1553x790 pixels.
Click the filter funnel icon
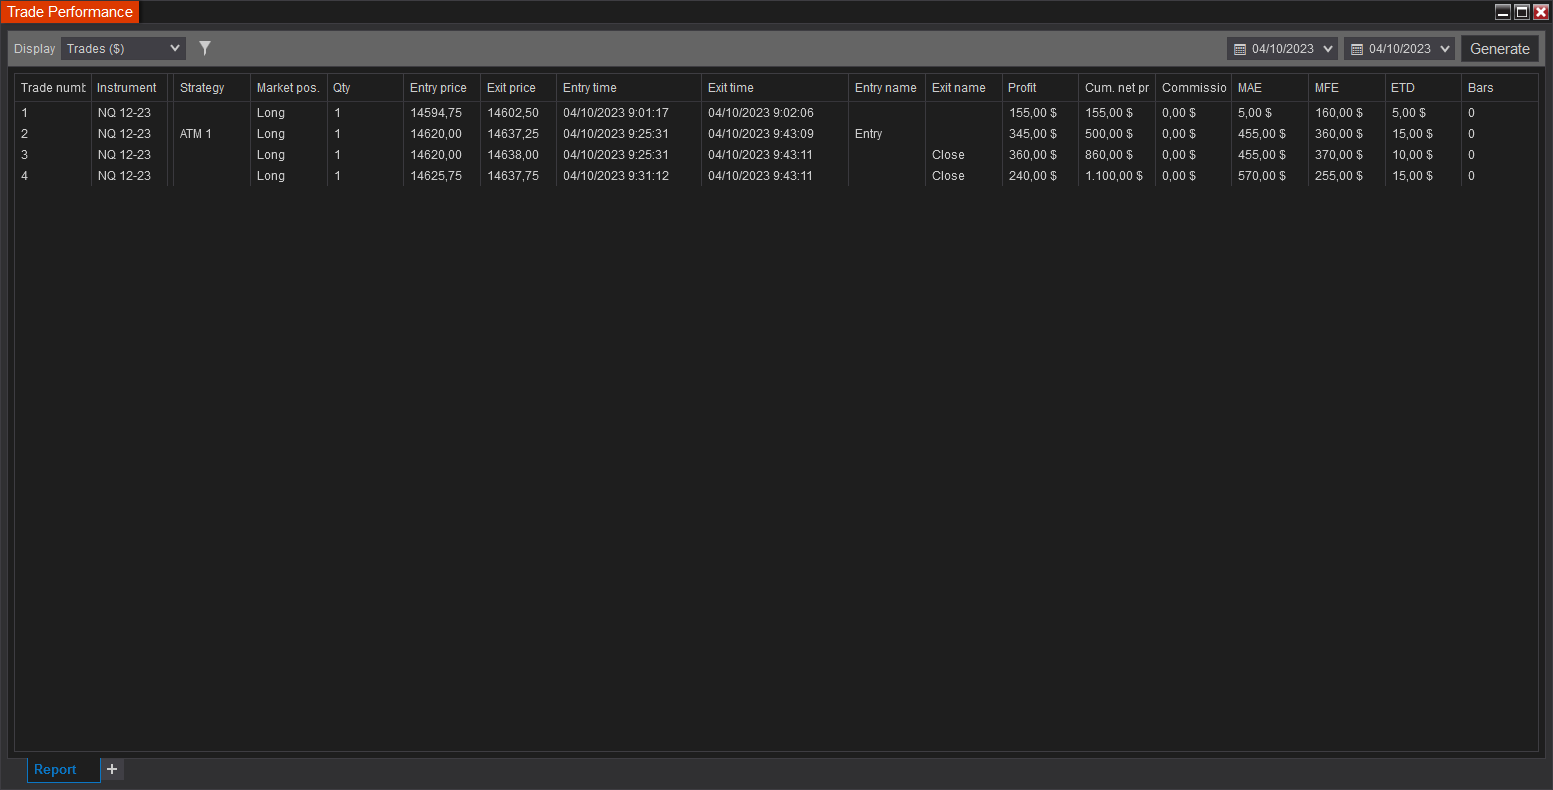click(x=205, y=48)
